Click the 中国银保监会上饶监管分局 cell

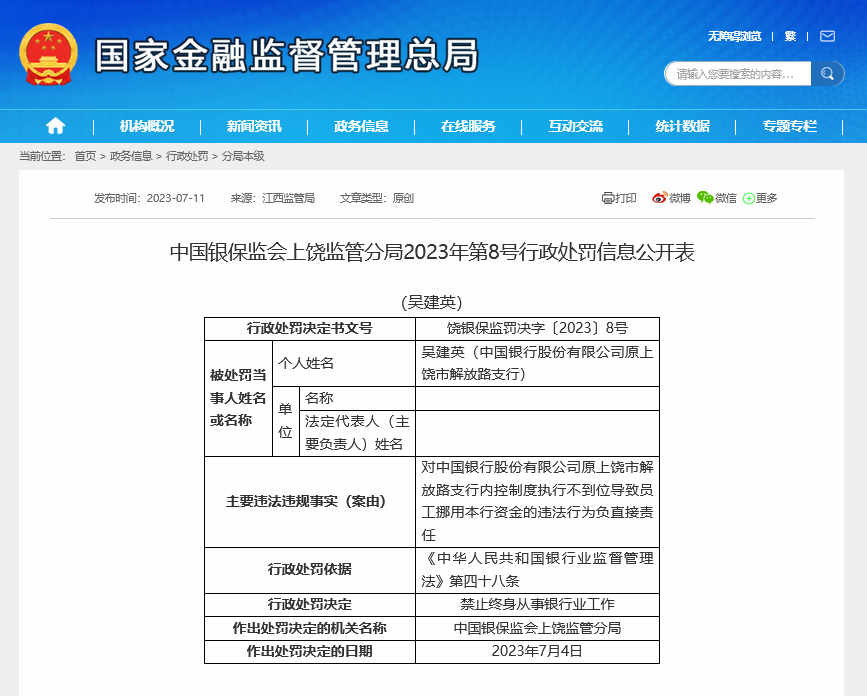[537, 629]
